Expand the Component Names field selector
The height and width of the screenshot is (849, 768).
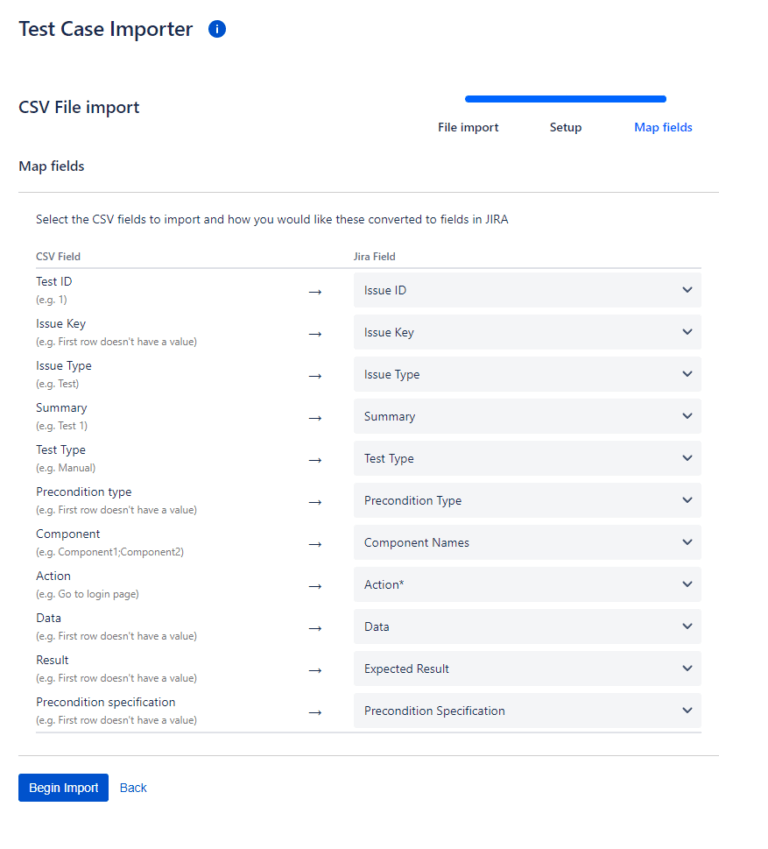coord(528,542)
